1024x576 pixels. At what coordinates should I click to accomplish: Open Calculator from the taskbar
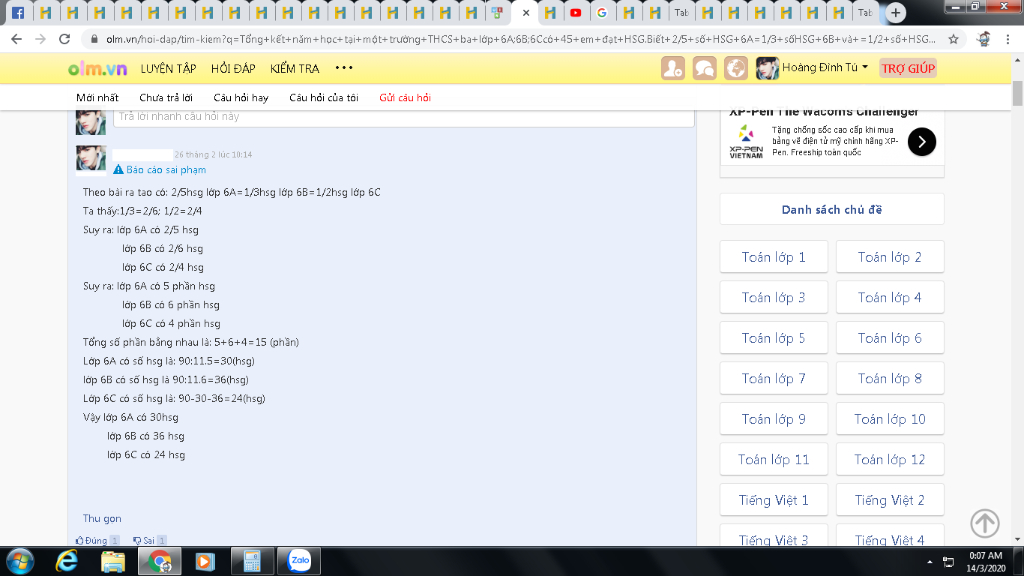coord(252,561)
